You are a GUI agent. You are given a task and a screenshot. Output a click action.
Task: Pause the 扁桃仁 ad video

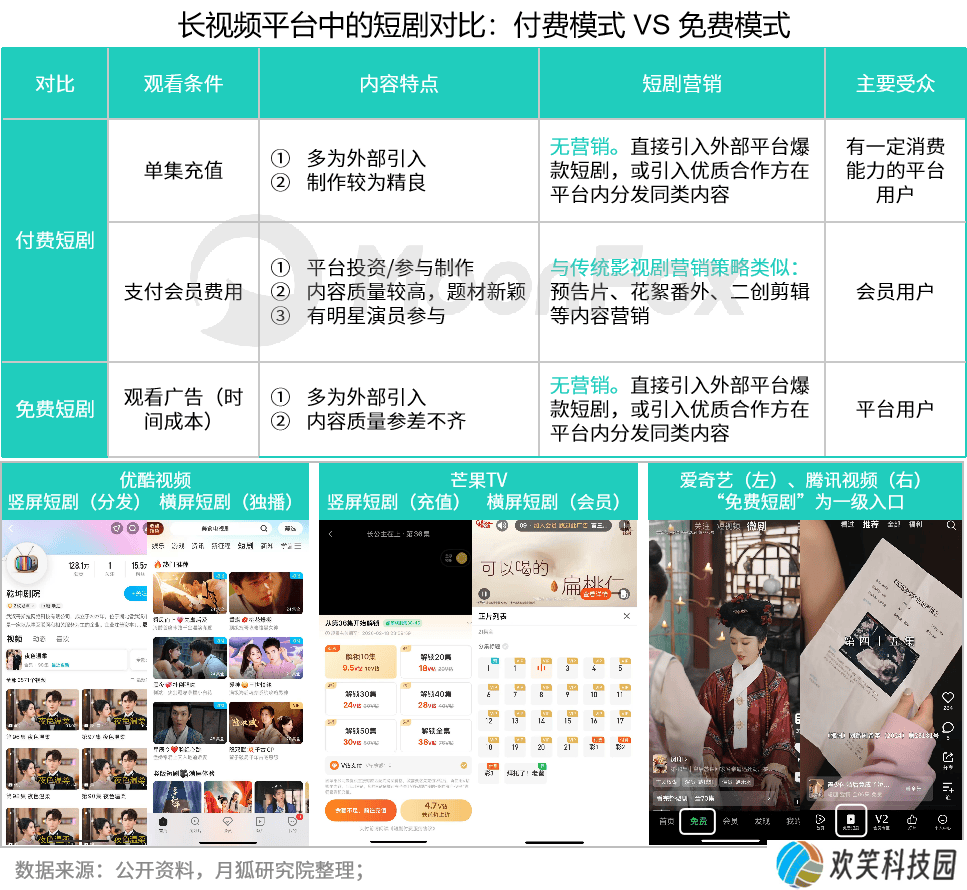point(484,594)
